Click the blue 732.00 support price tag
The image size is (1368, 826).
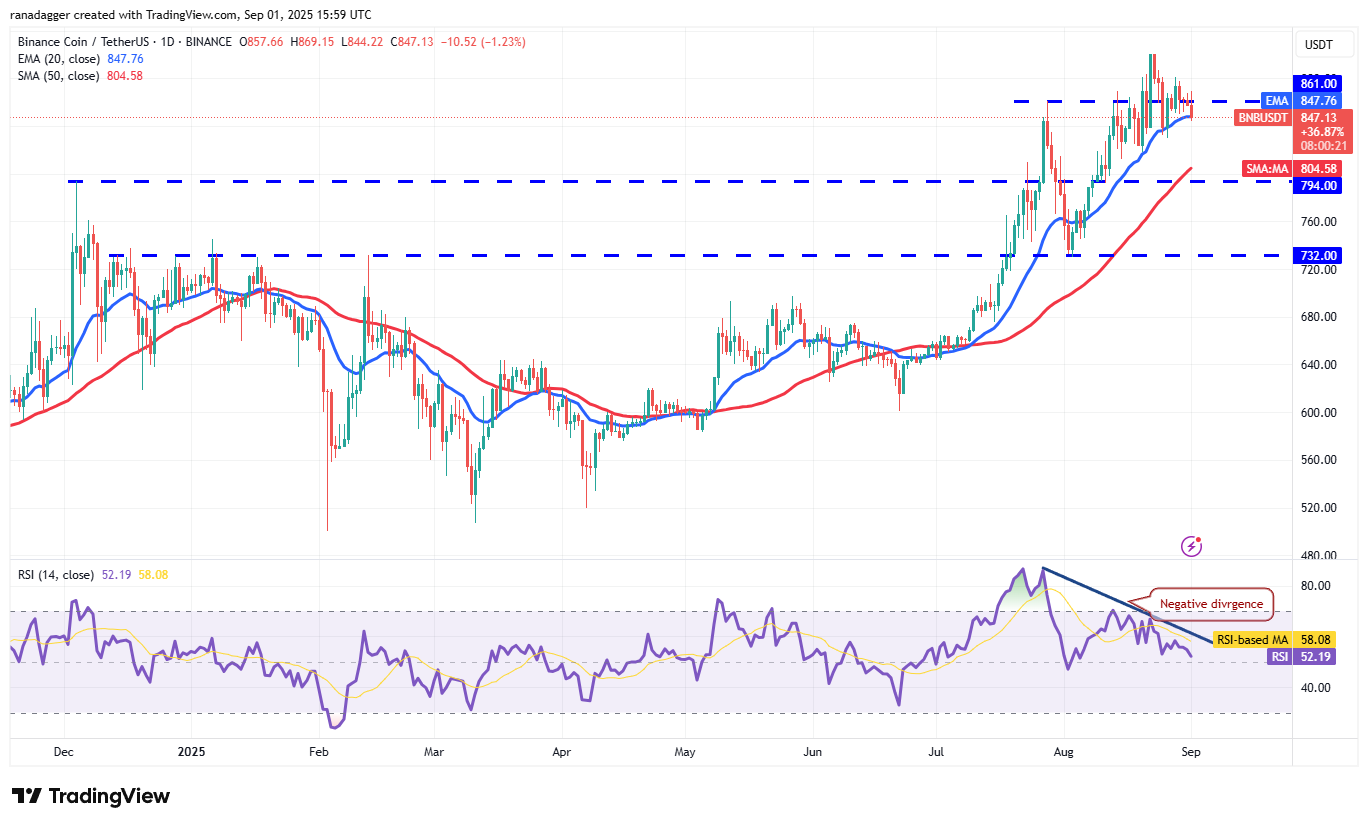1318,255
